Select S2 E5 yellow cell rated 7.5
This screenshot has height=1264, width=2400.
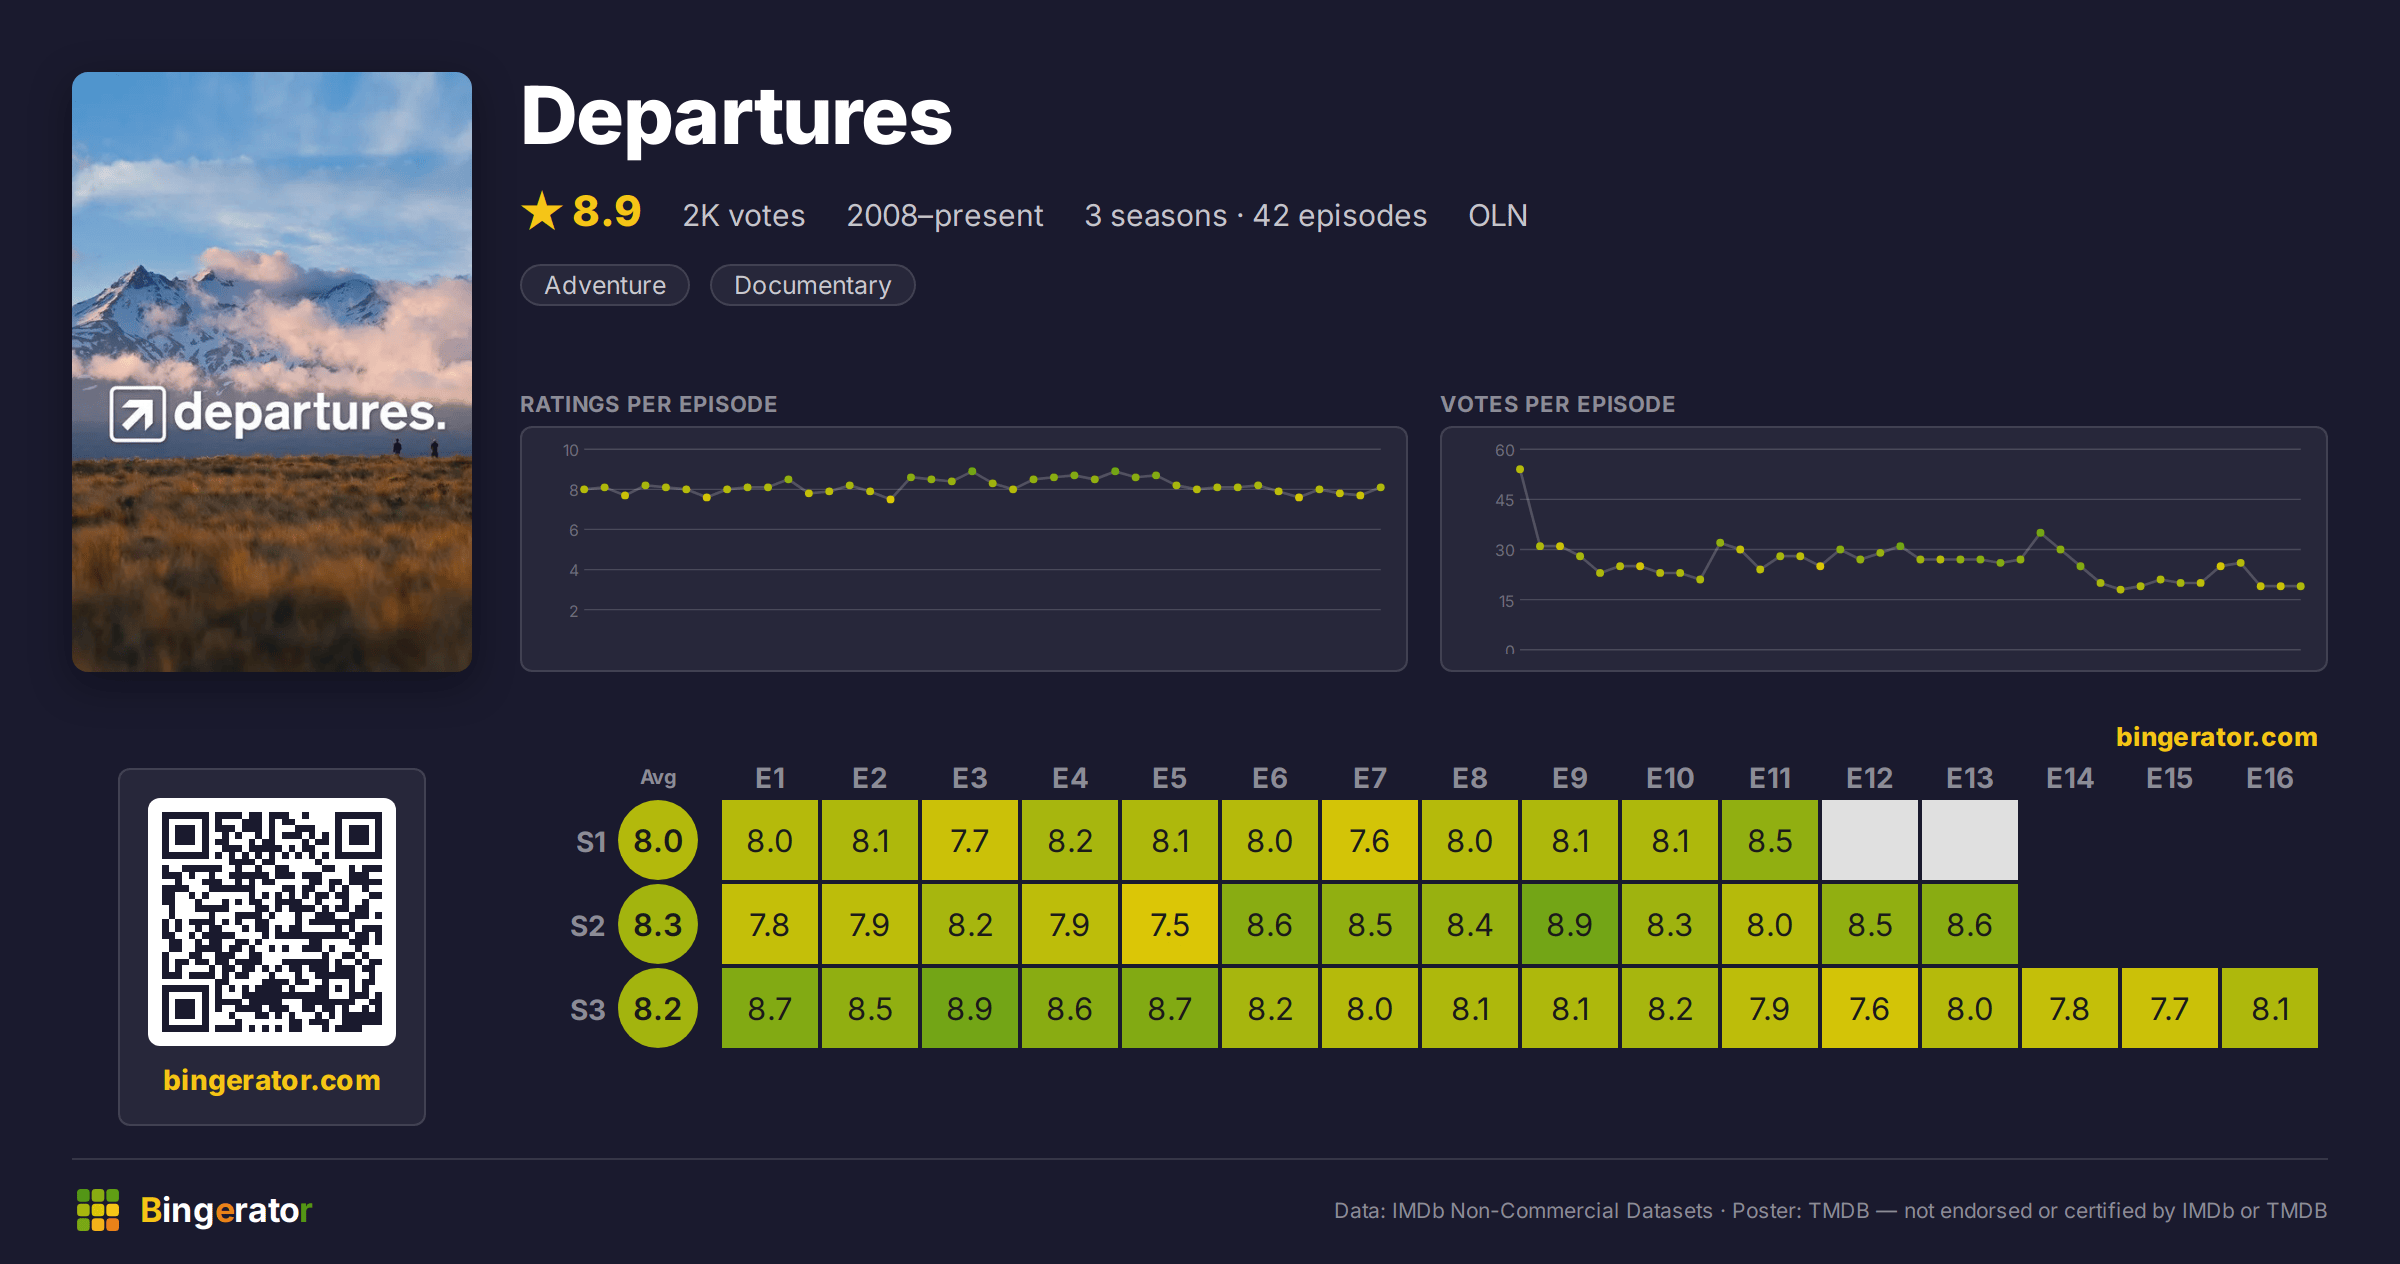point(1170,924)
